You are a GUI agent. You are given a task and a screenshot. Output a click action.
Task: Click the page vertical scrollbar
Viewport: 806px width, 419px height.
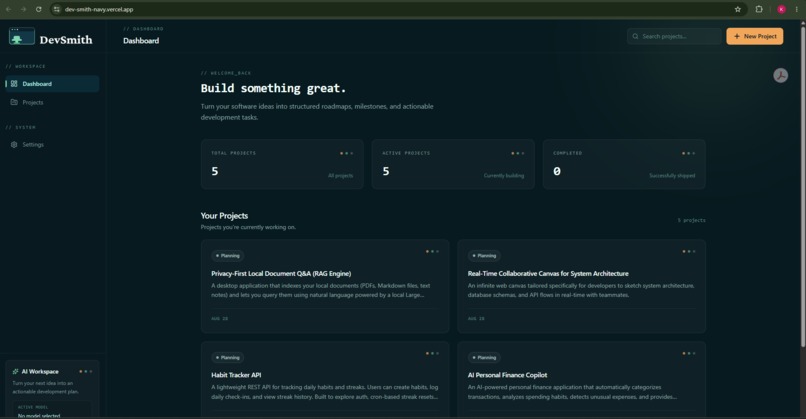tap(803, 185)
